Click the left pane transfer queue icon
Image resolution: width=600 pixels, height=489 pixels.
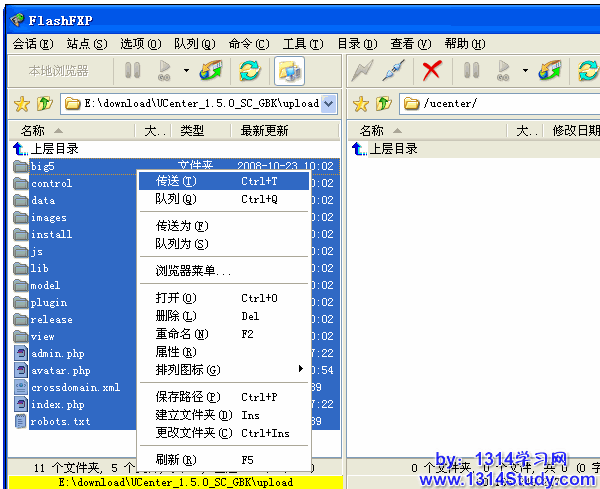tap(211, 71)
